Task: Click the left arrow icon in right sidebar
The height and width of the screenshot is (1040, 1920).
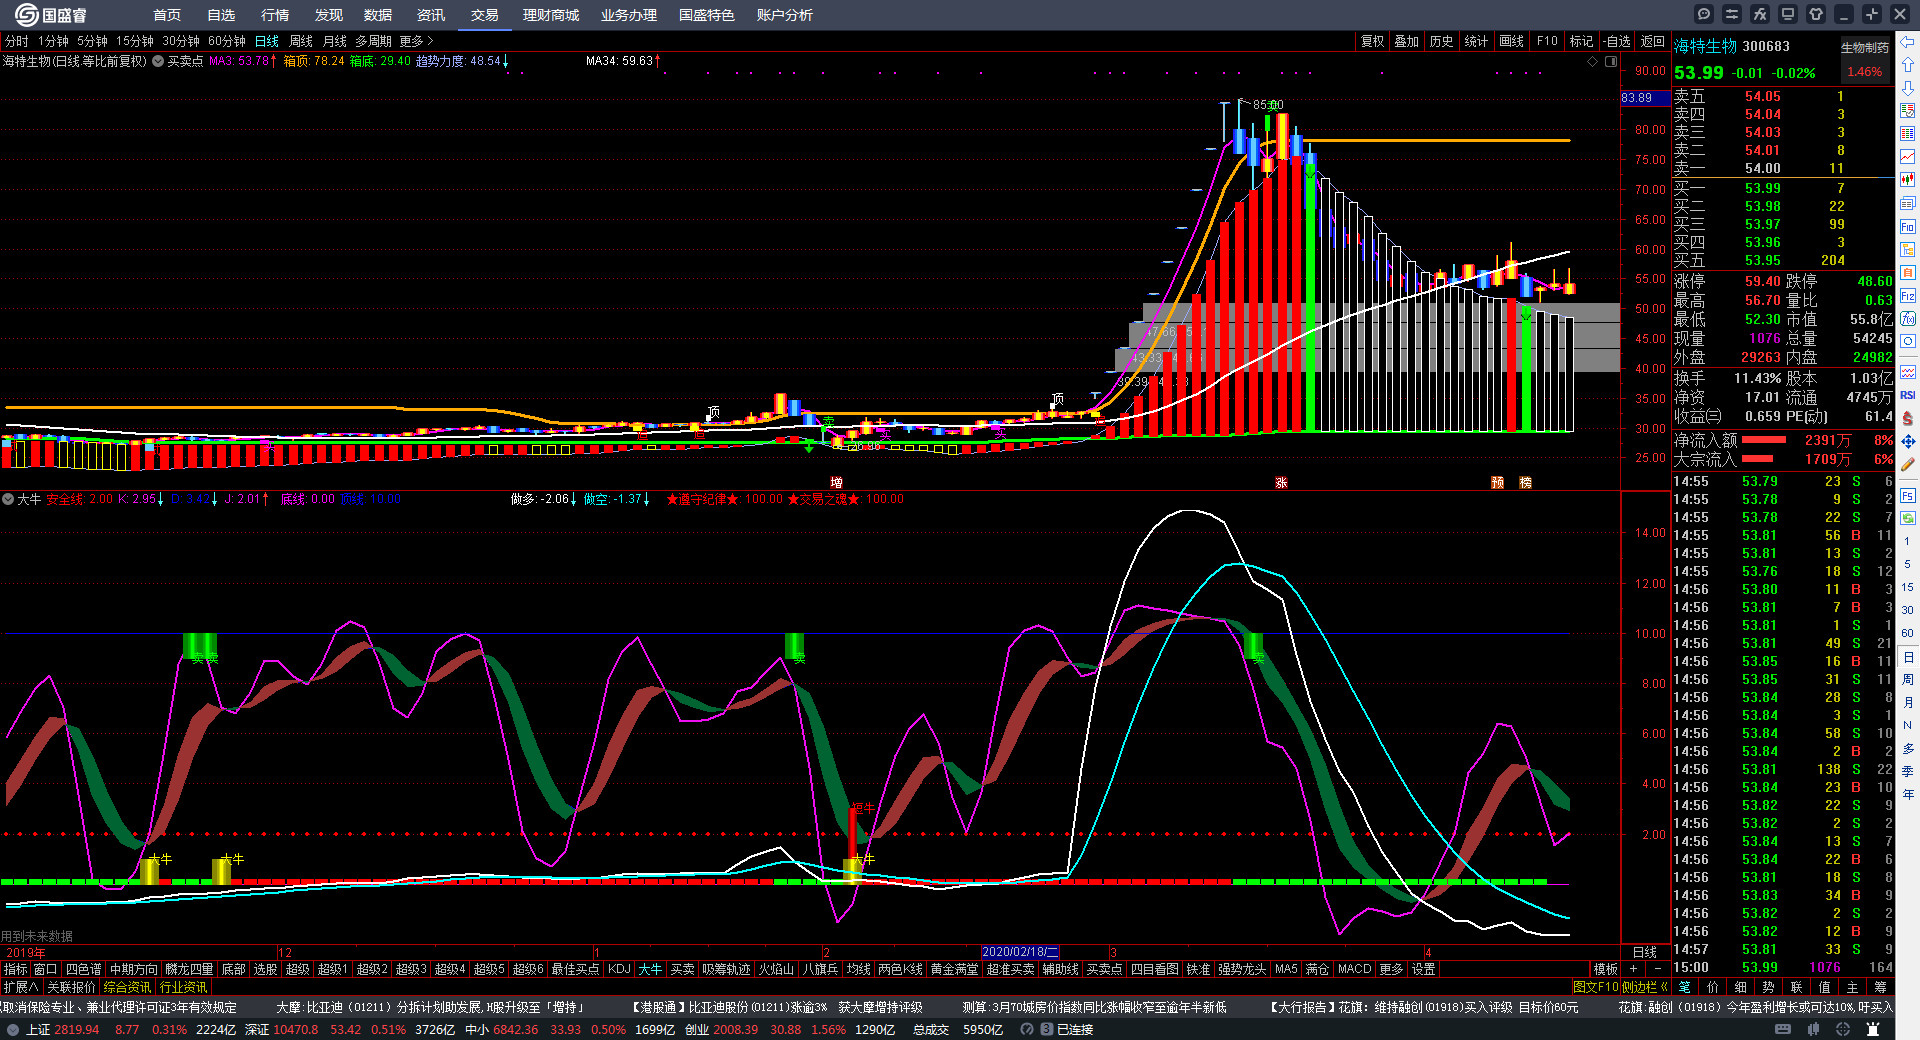Action: (1908, 42)
